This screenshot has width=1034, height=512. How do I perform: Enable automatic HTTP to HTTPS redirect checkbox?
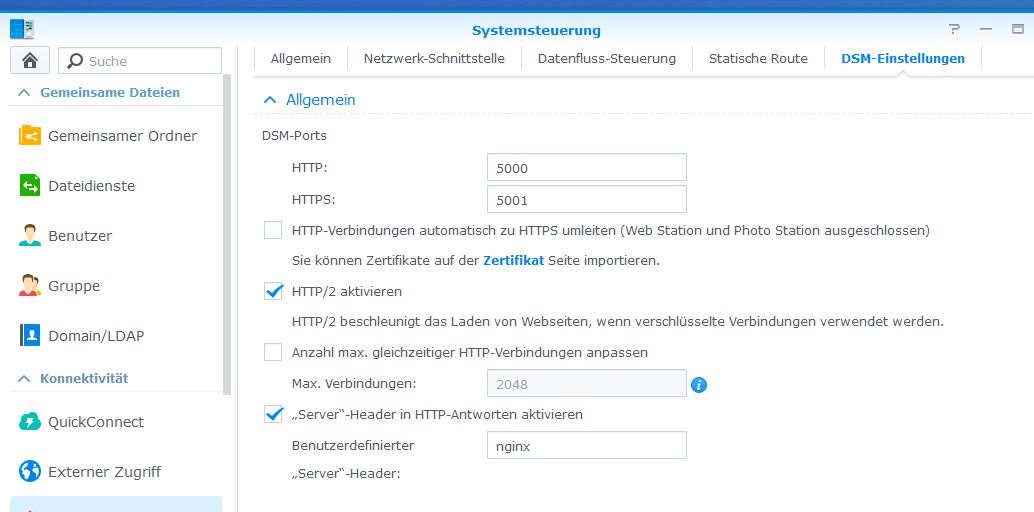point(273,230)
